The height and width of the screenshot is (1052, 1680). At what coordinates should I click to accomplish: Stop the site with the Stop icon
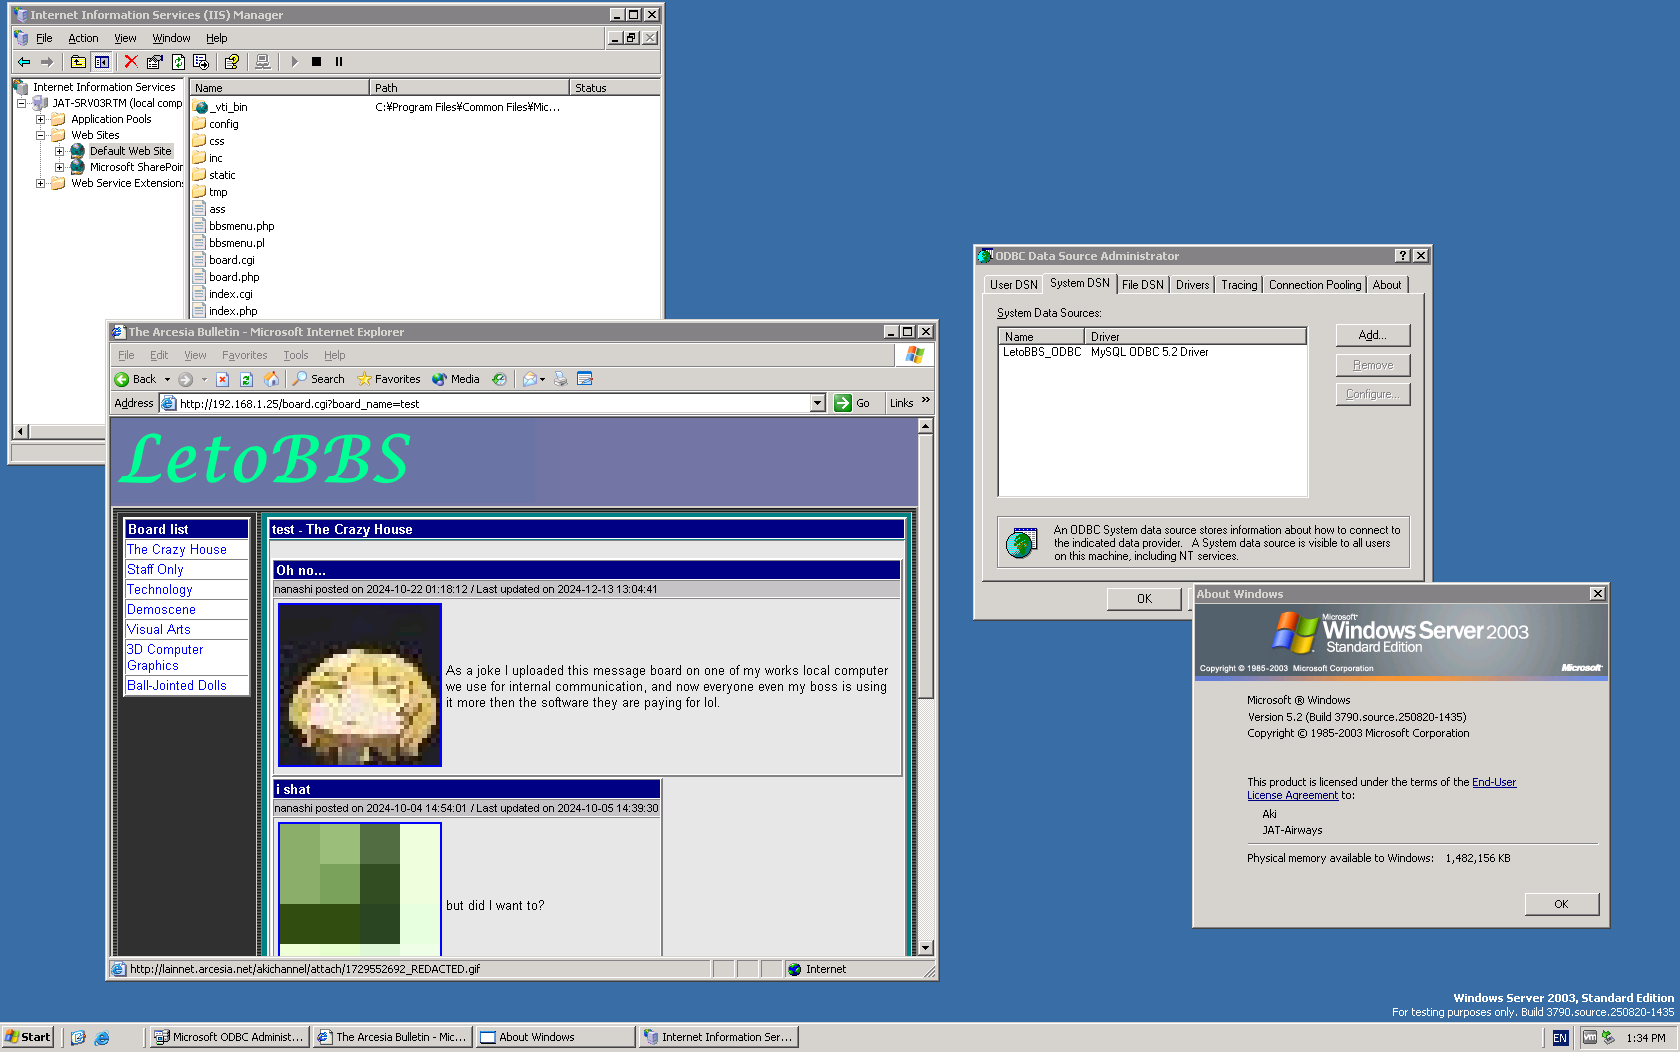coord(316,62)
